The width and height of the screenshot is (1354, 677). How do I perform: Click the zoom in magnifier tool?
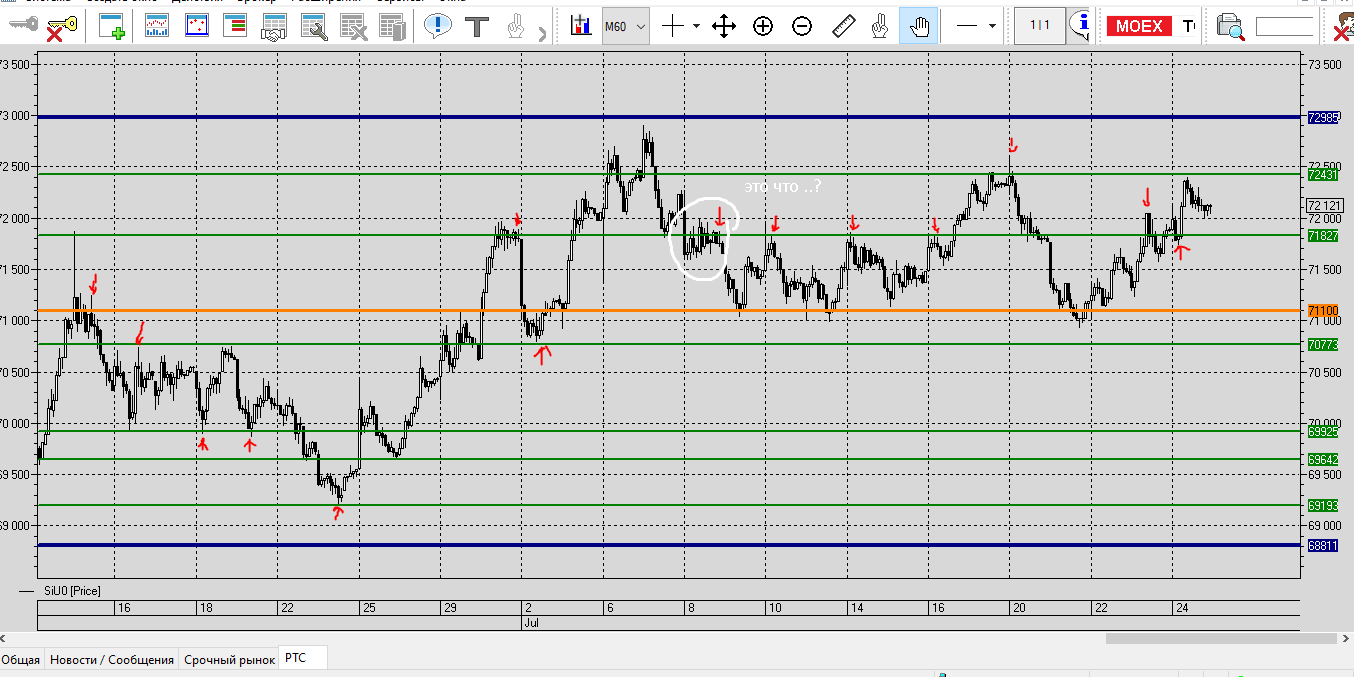click(763, 27)
